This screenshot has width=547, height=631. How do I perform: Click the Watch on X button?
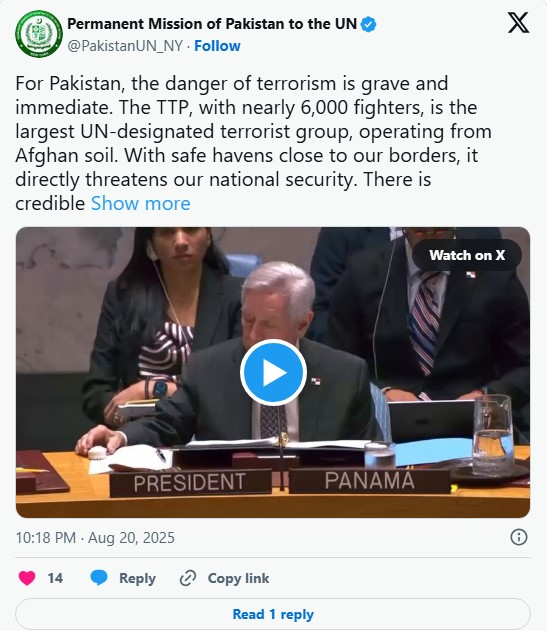click(x=467, y=255)
